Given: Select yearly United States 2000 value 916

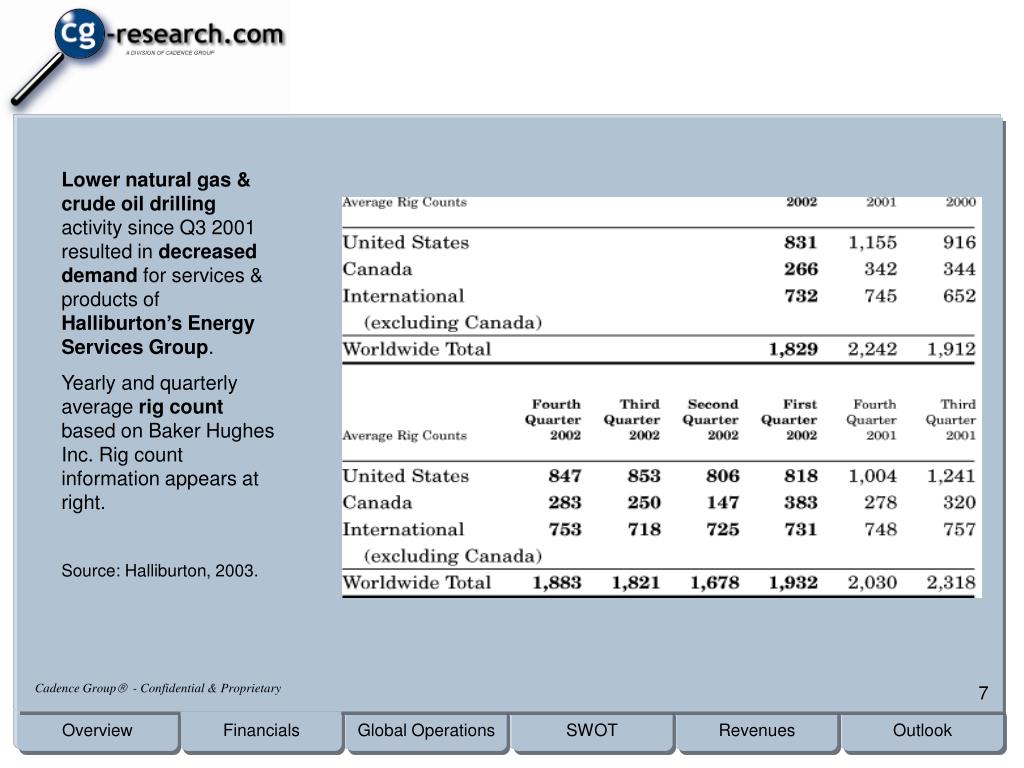Looking at the screenshot, I should pos(959,242).
